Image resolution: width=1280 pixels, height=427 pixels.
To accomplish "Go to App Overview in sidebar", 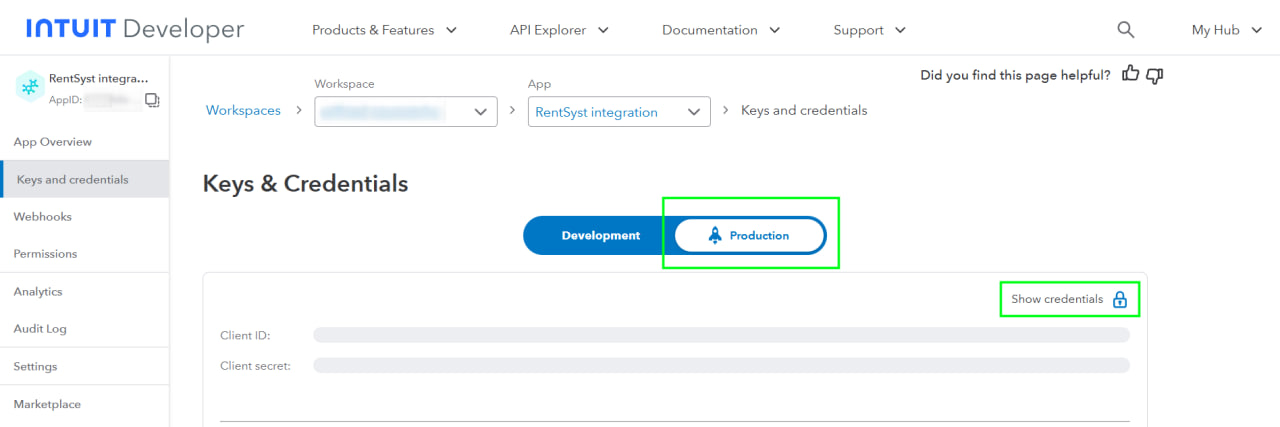I will coord(53,142).
